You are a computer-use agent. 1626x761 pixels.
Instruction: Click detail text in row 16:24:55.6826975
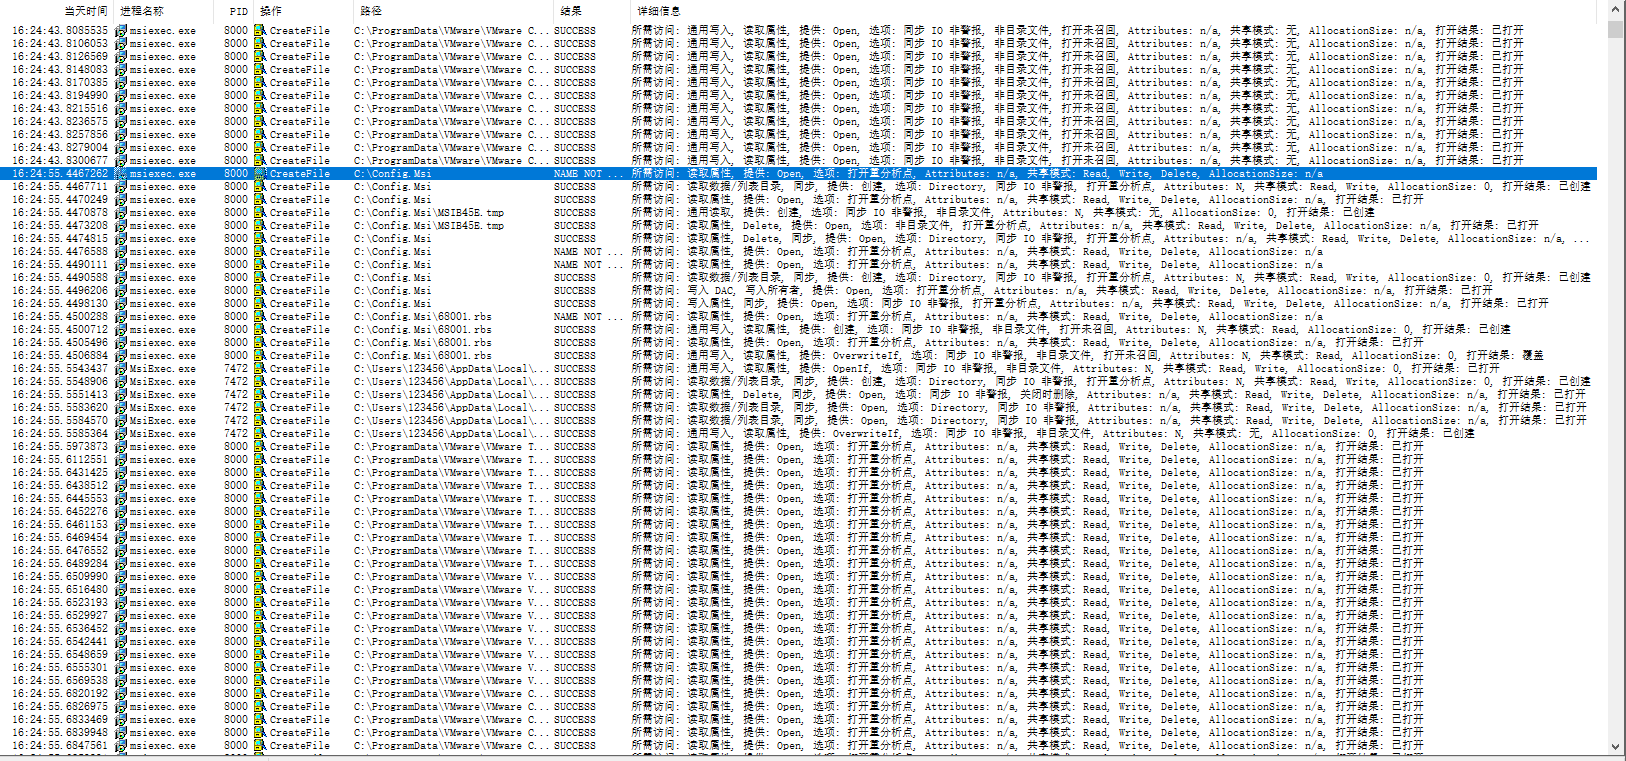pos(1028,706)
